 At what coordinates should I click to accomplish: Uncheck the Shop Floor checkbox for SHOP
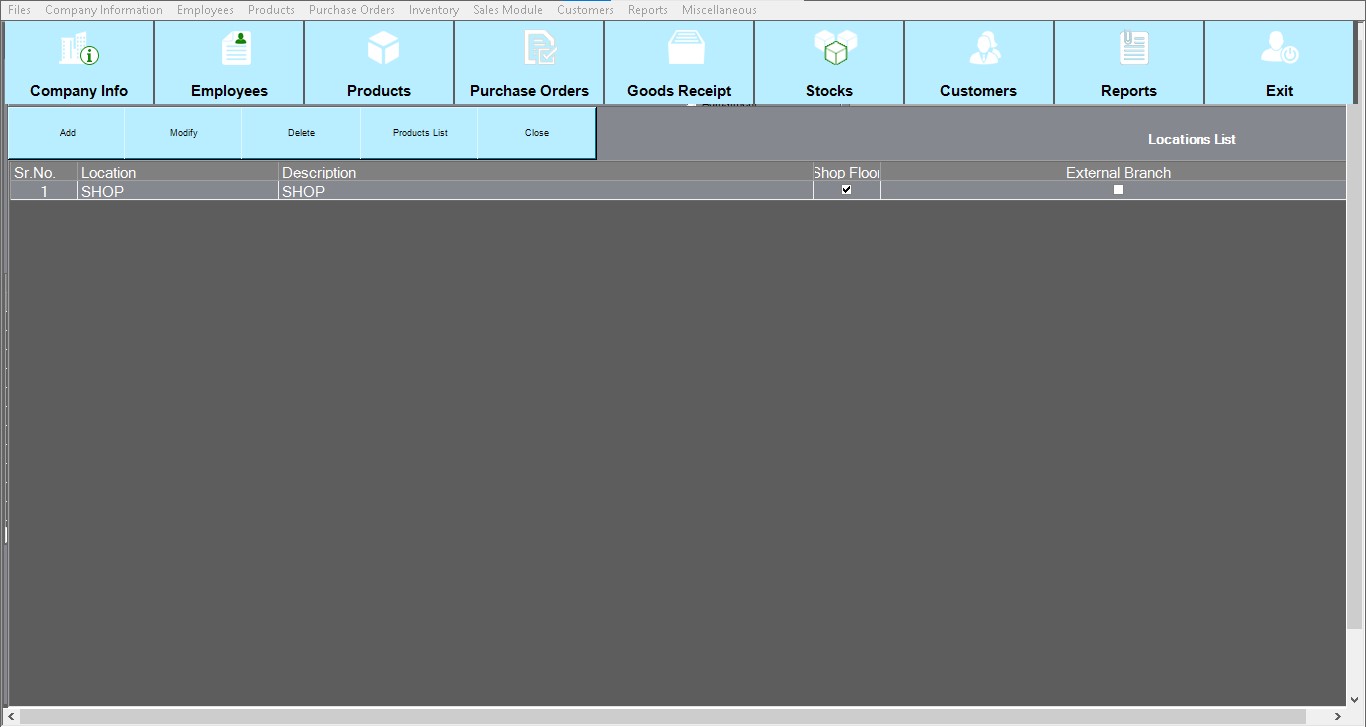pos(847,189)
